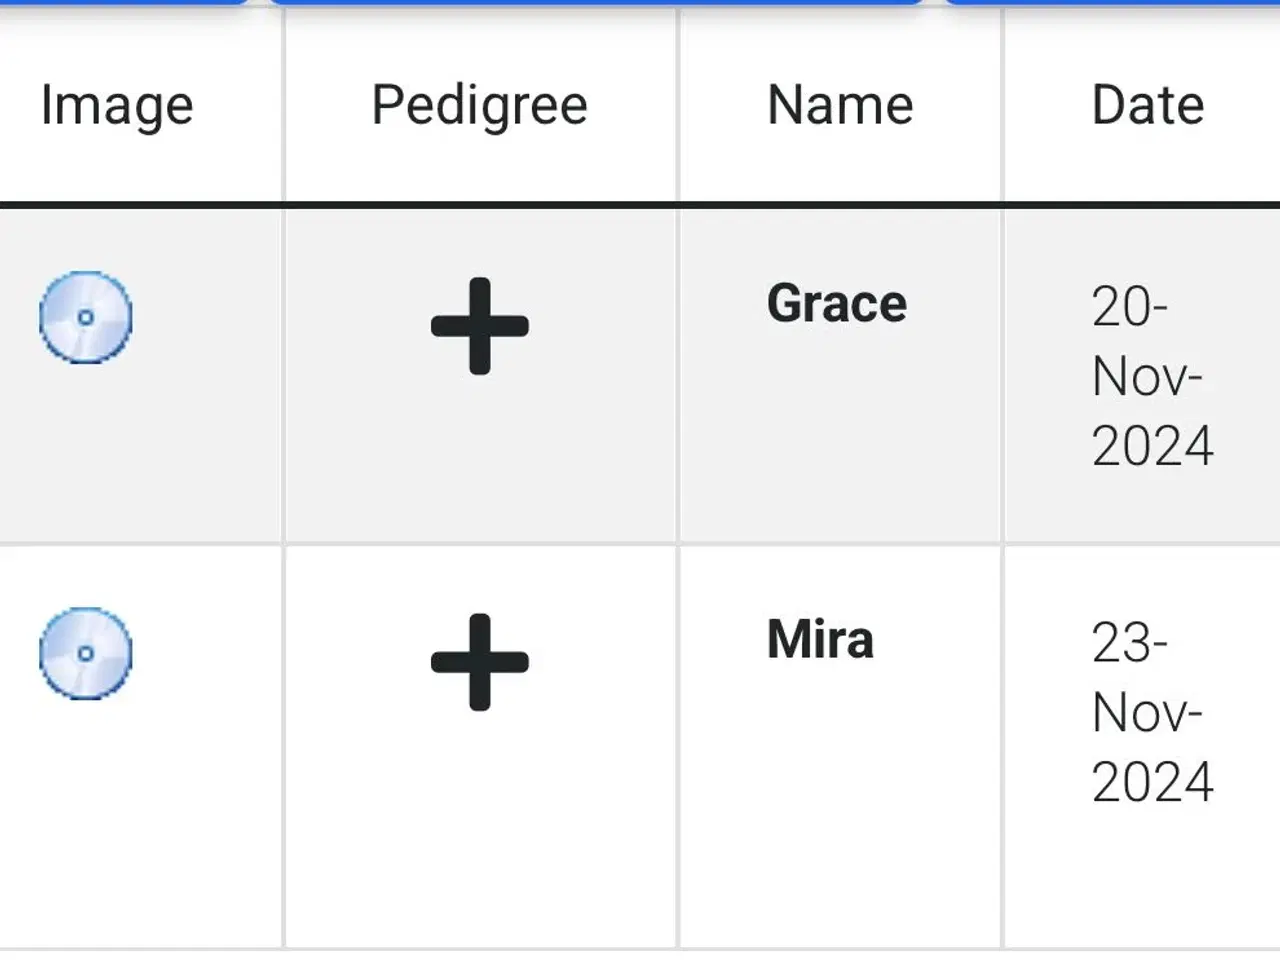The image size is (1280, 960).
Task: Sort by the Date column header
Action: click(1148, 105)
